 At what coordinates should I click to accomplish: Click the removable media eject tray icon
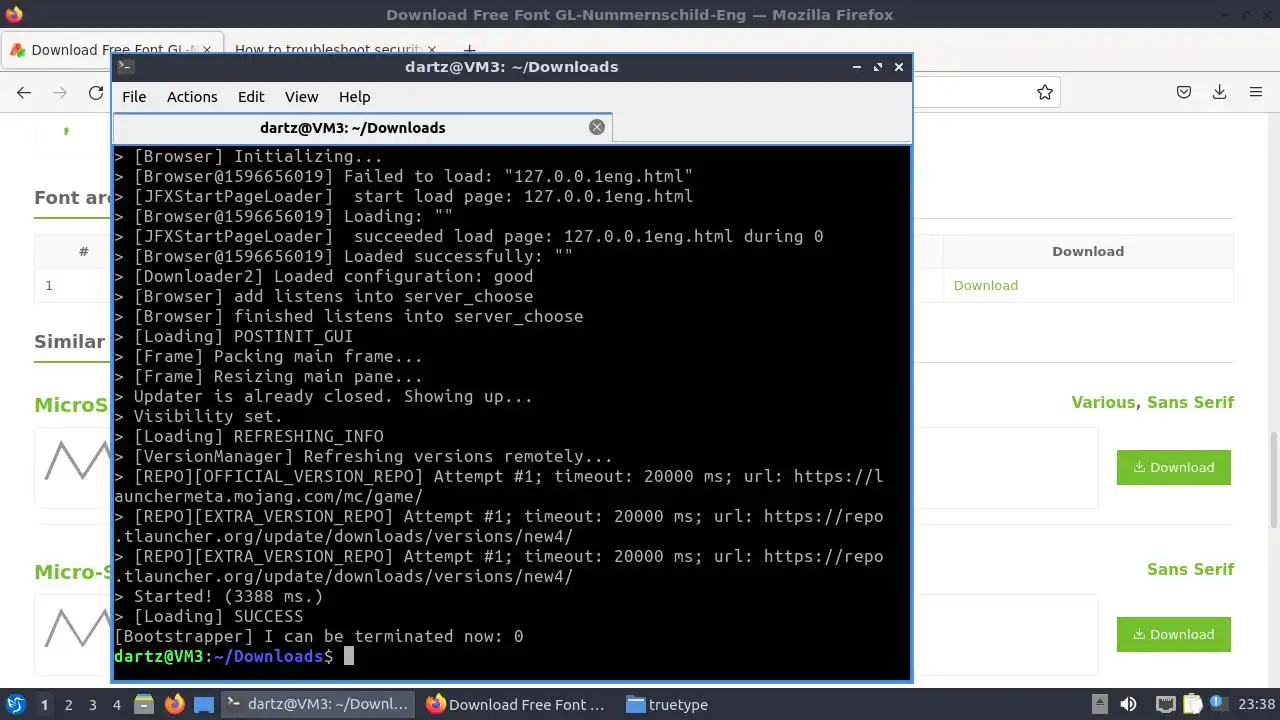[x=1099, y=704]
